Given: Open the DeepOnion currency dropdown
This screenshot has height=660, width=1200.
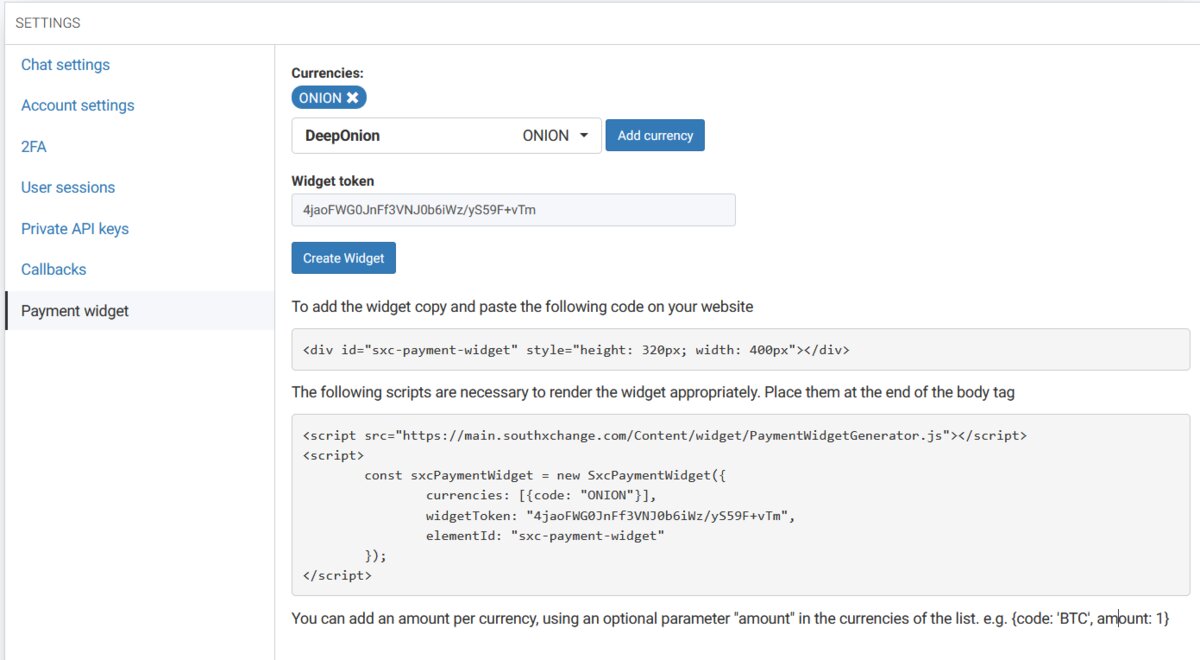Looking at the screenshot, I should click(446, 136).
